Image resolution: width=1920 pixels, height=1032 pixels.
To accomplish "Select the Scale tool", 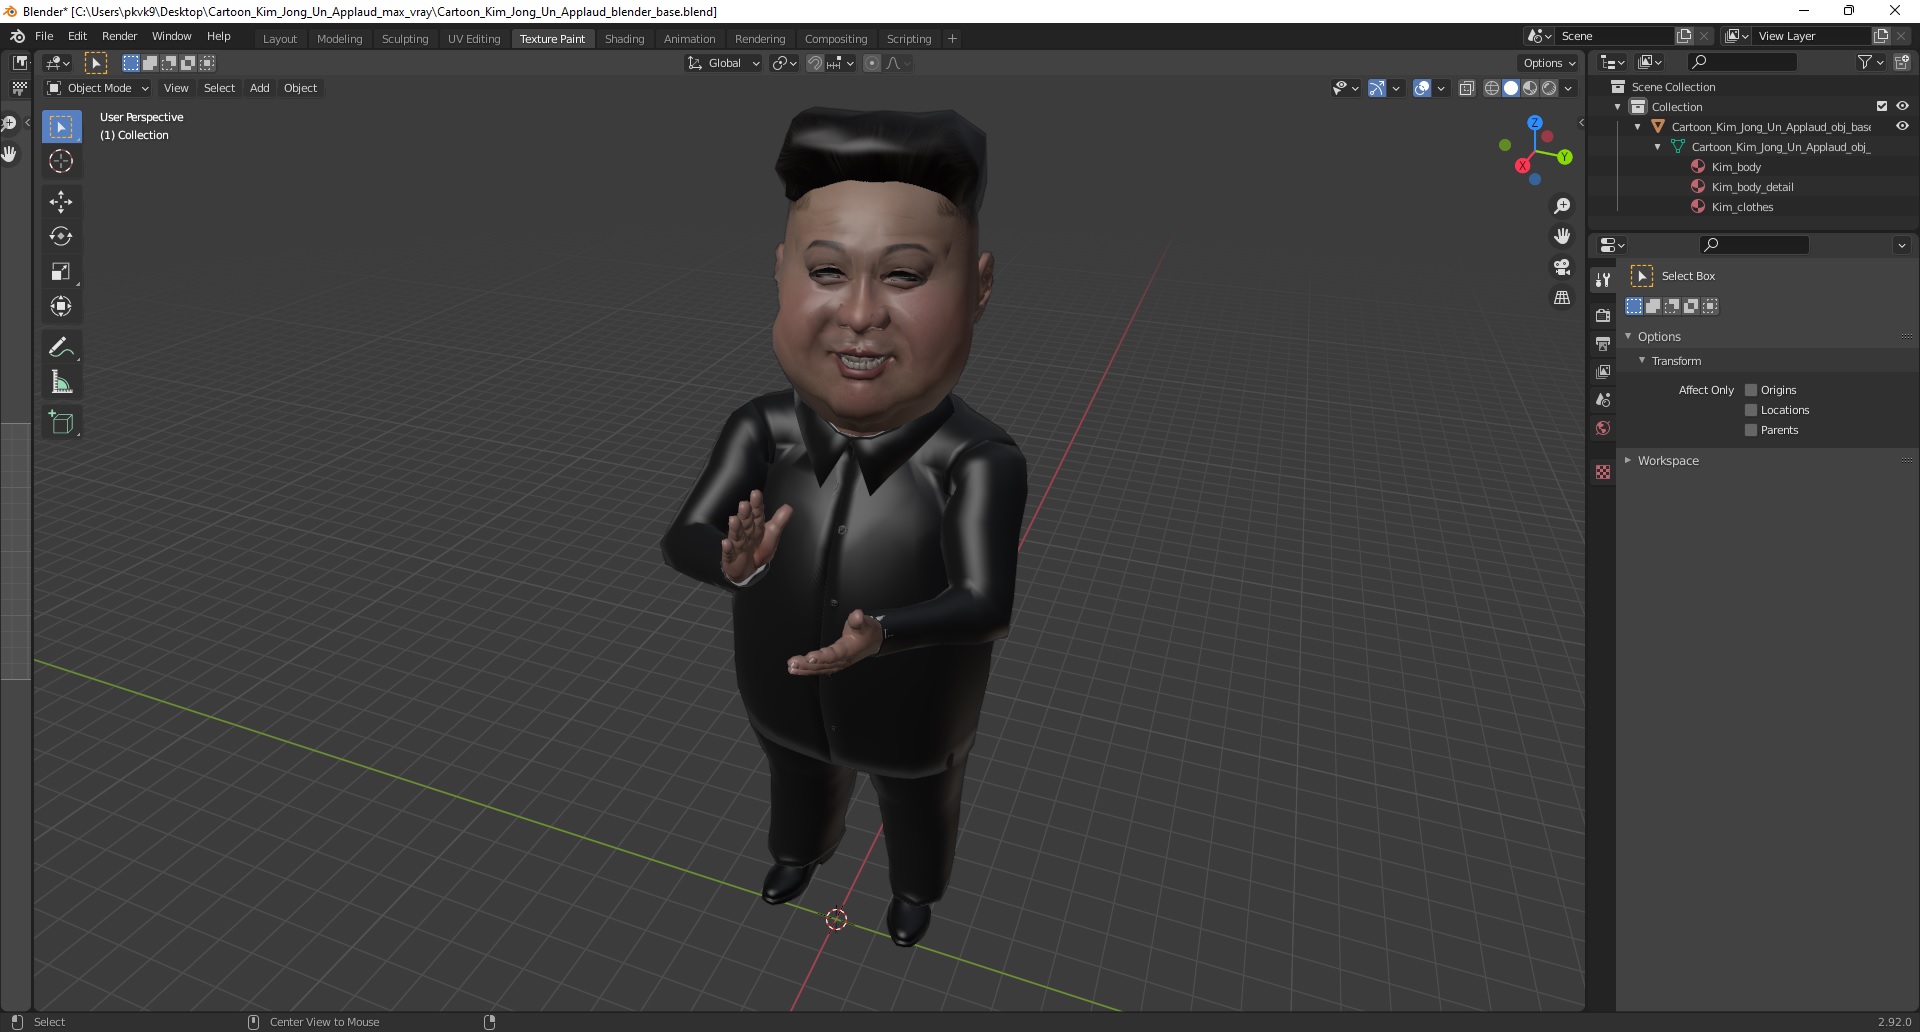I will [61, 271].
